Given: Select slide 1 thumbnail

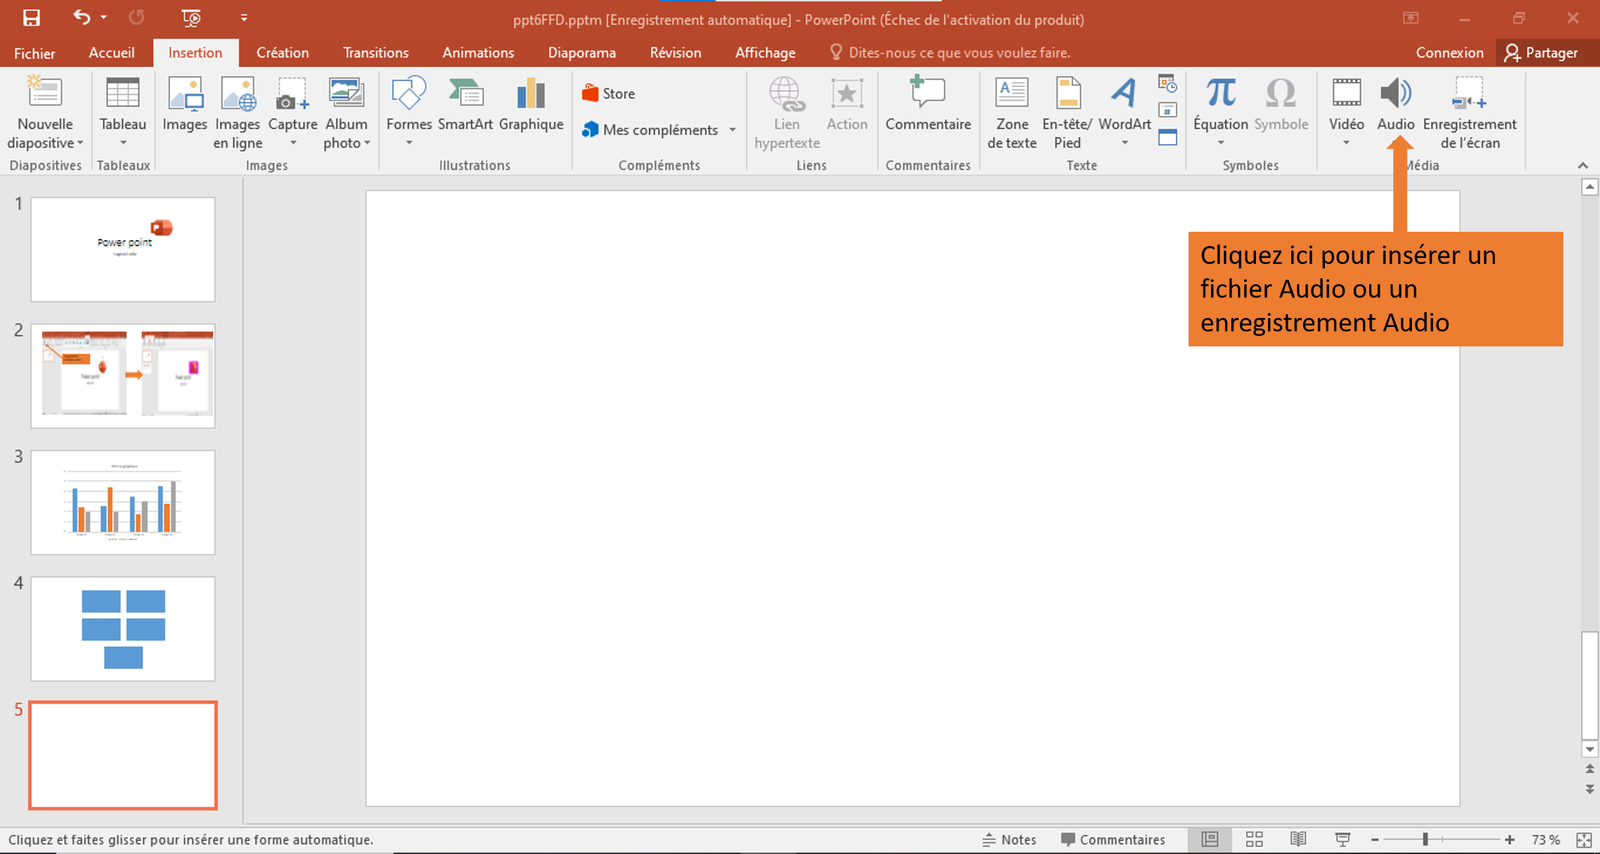Looking at the screenshot, I should pyautogui.click(x=123, y=249).
